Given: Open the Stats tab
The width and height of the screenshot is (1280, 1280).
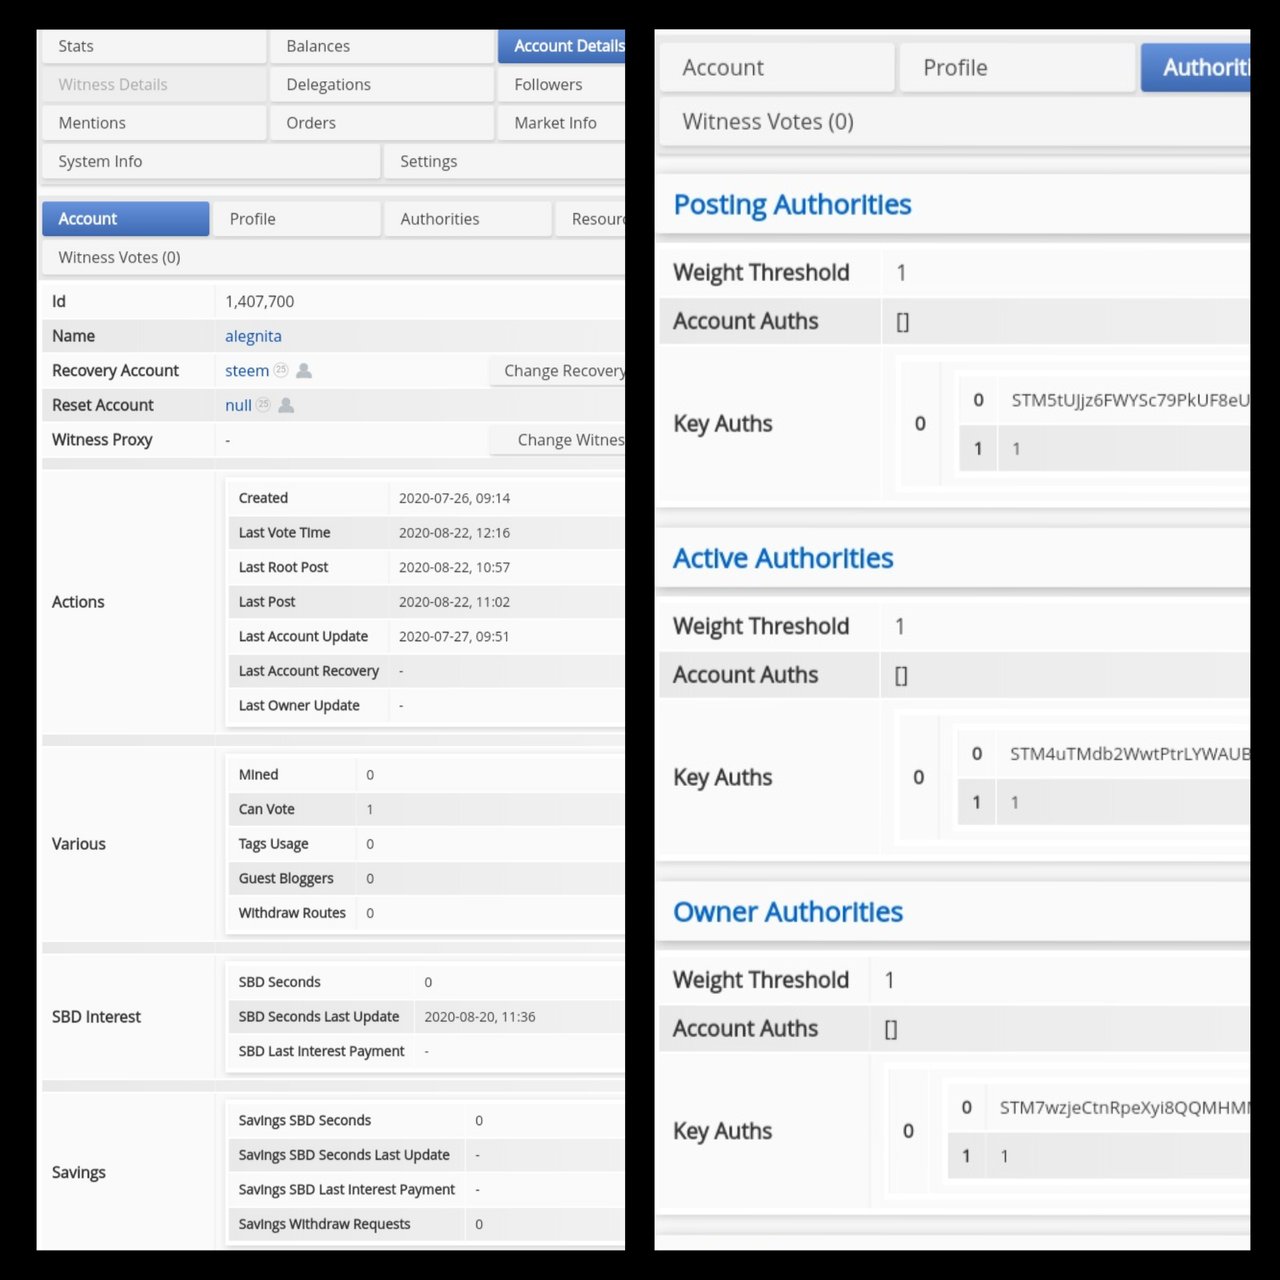Looking at the screenshot, I should coord(154,46).
